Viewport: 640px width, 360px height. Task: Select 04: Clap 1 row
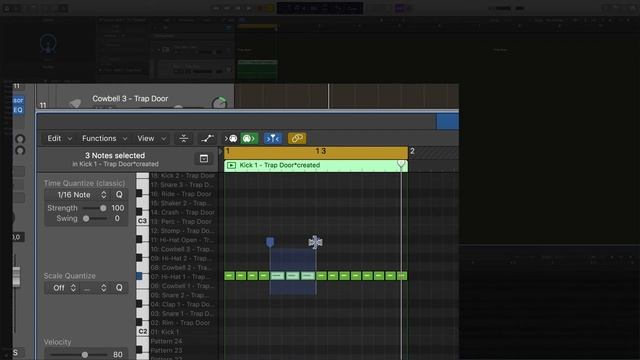click(182, 304)
